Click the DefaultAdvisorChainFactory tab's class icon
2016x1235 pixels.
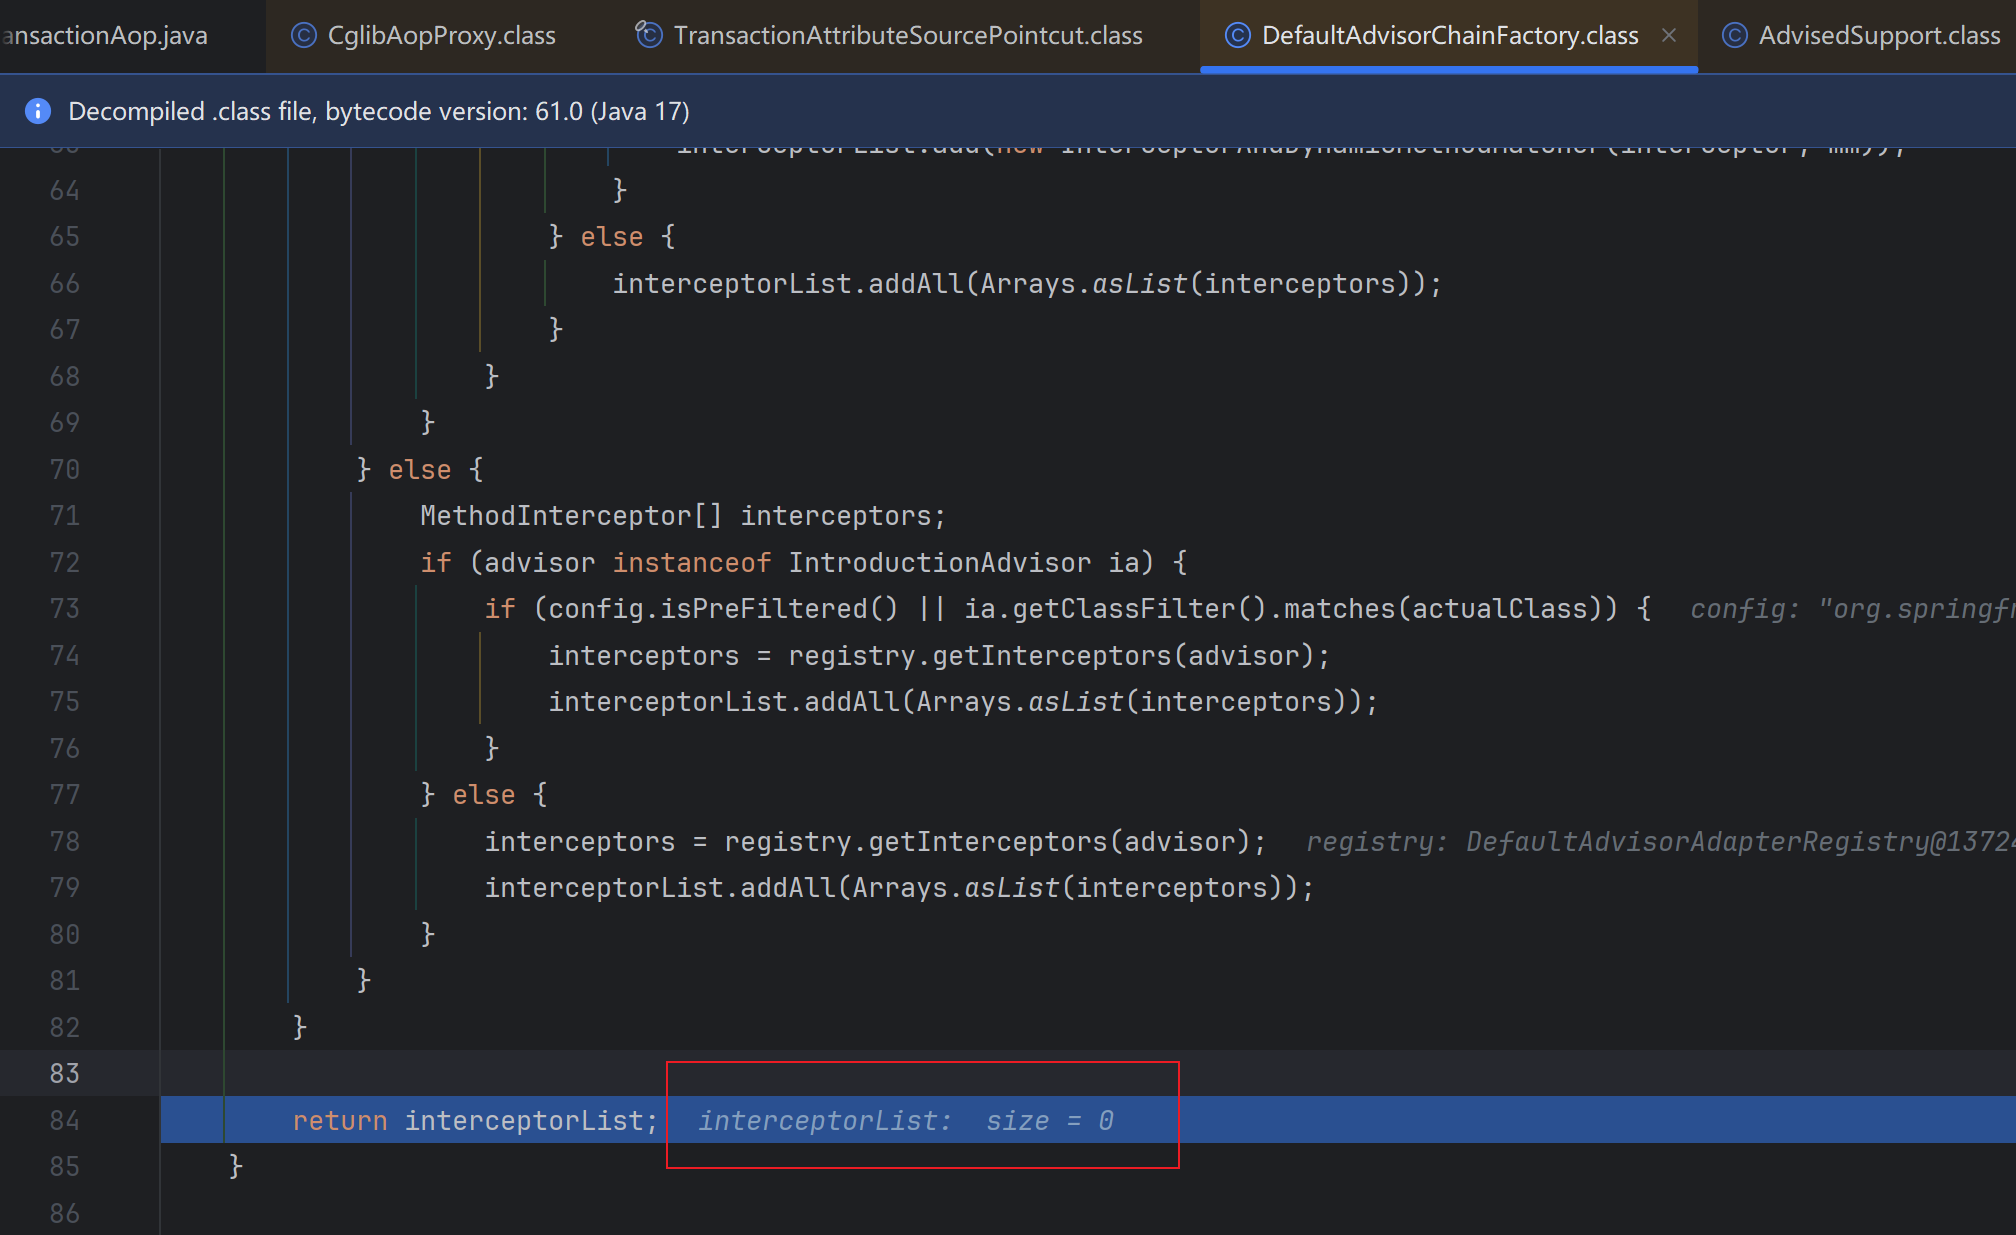click(1237, 36)
